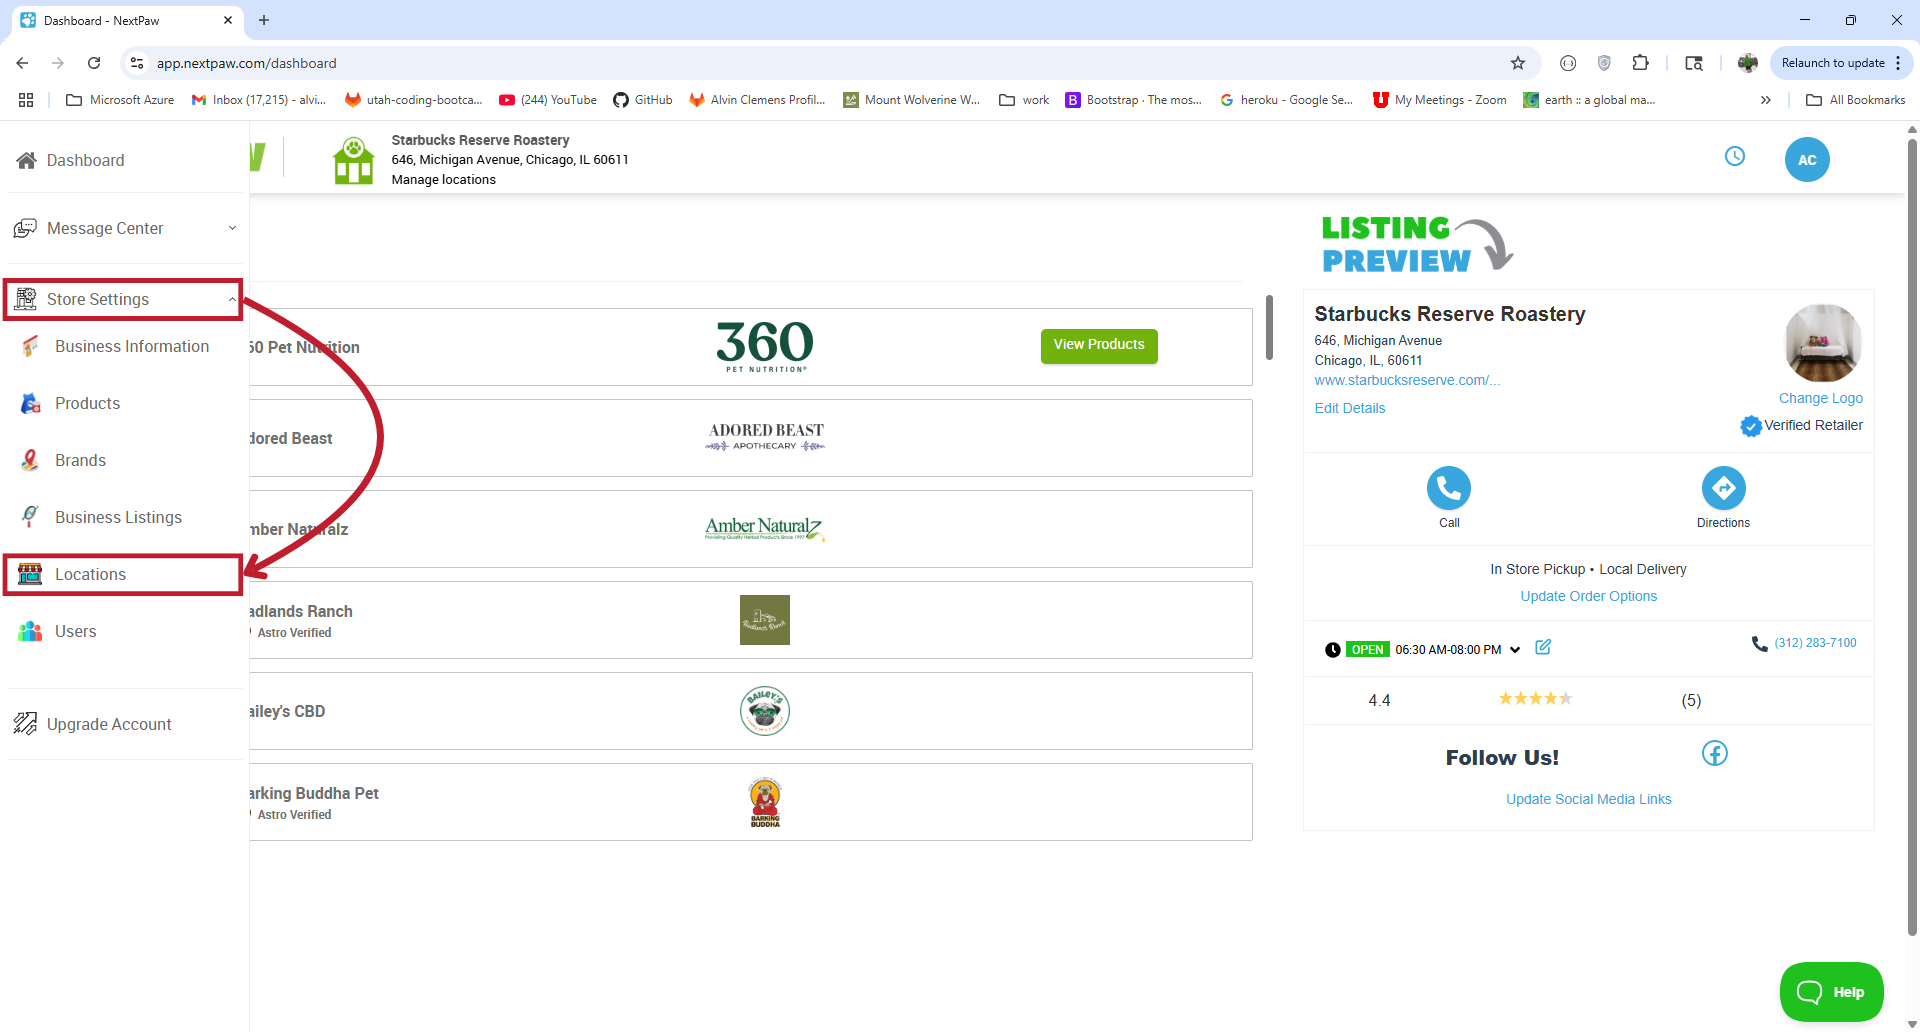Click the Facebook icon under Follow Us
1920x1032 pixels.
(x=1715, y=754)
